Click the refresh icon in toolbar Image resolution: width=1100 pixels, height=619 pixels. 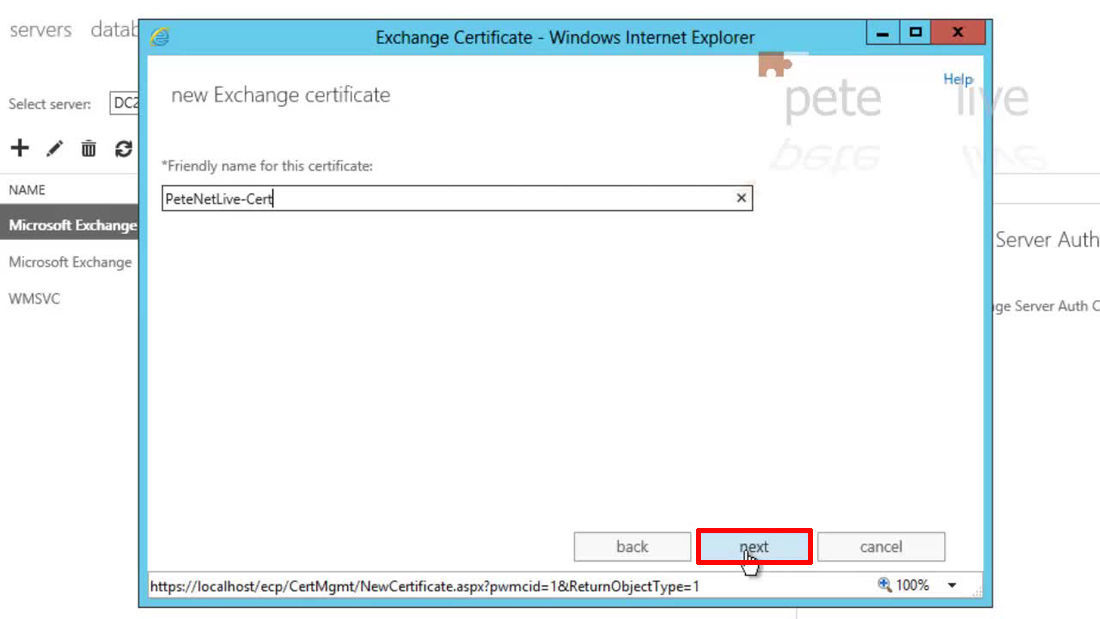(123, 149)
